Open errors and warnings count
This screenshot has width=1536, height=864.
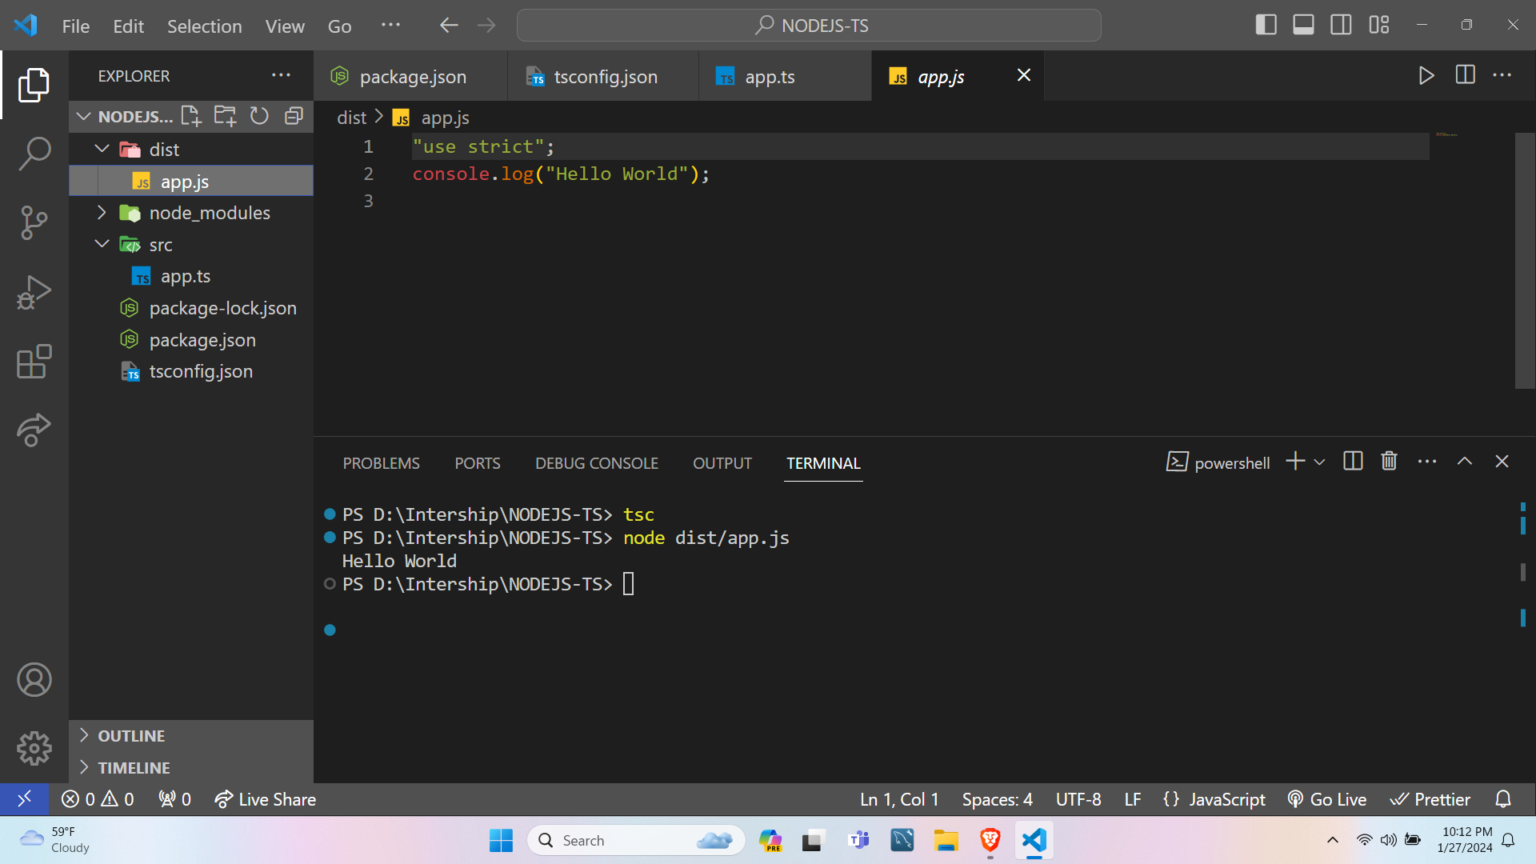(x=98, y=799)
